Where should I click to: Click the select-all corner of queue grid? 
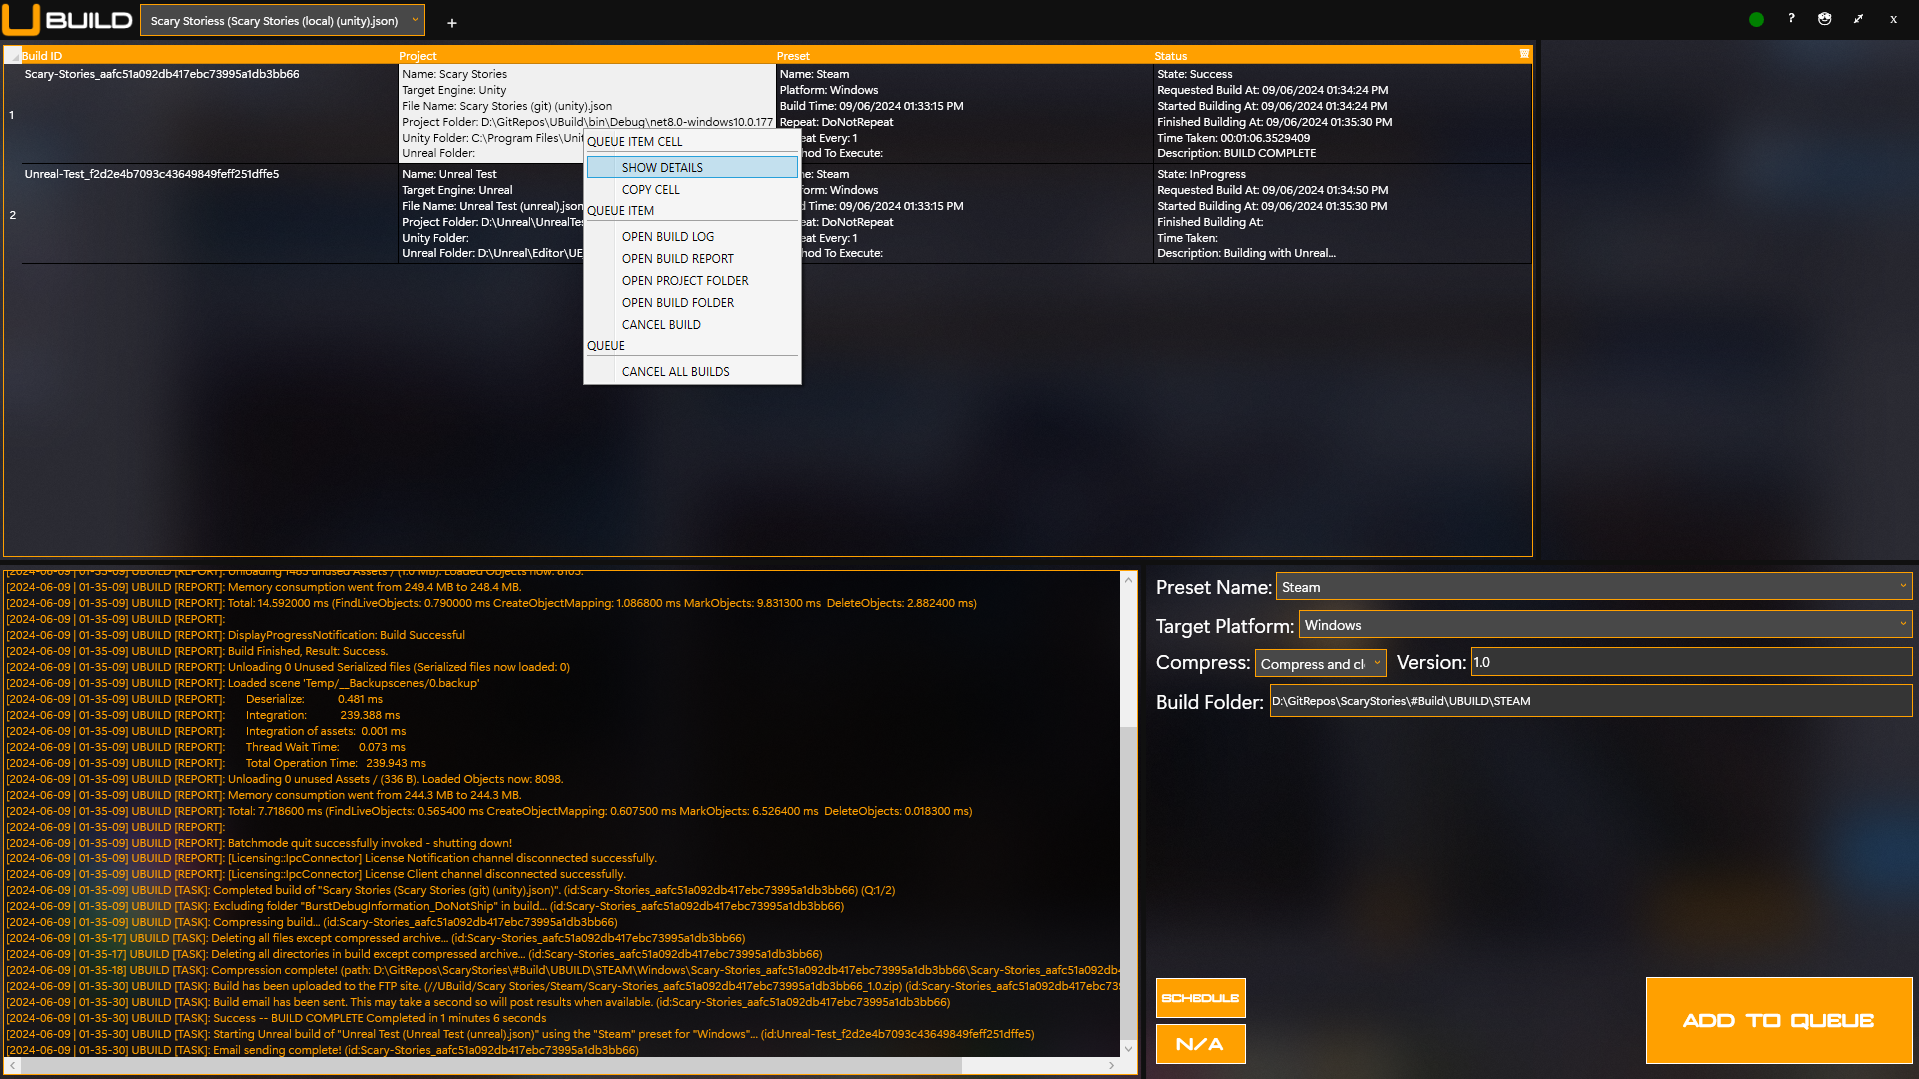(12, 56)
